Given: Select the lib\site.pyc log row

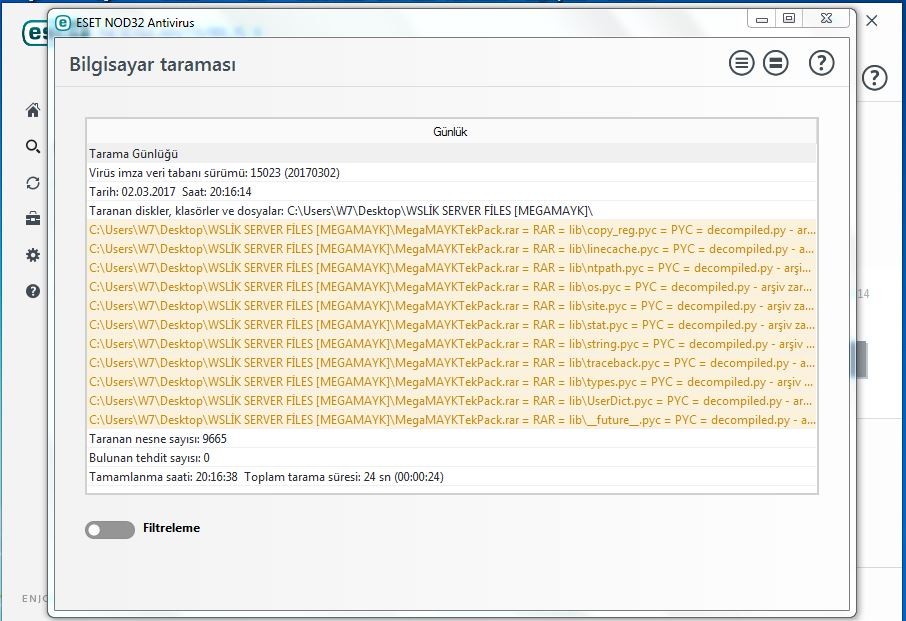Looking at the screenshot, I should click(x=452, y=306).
